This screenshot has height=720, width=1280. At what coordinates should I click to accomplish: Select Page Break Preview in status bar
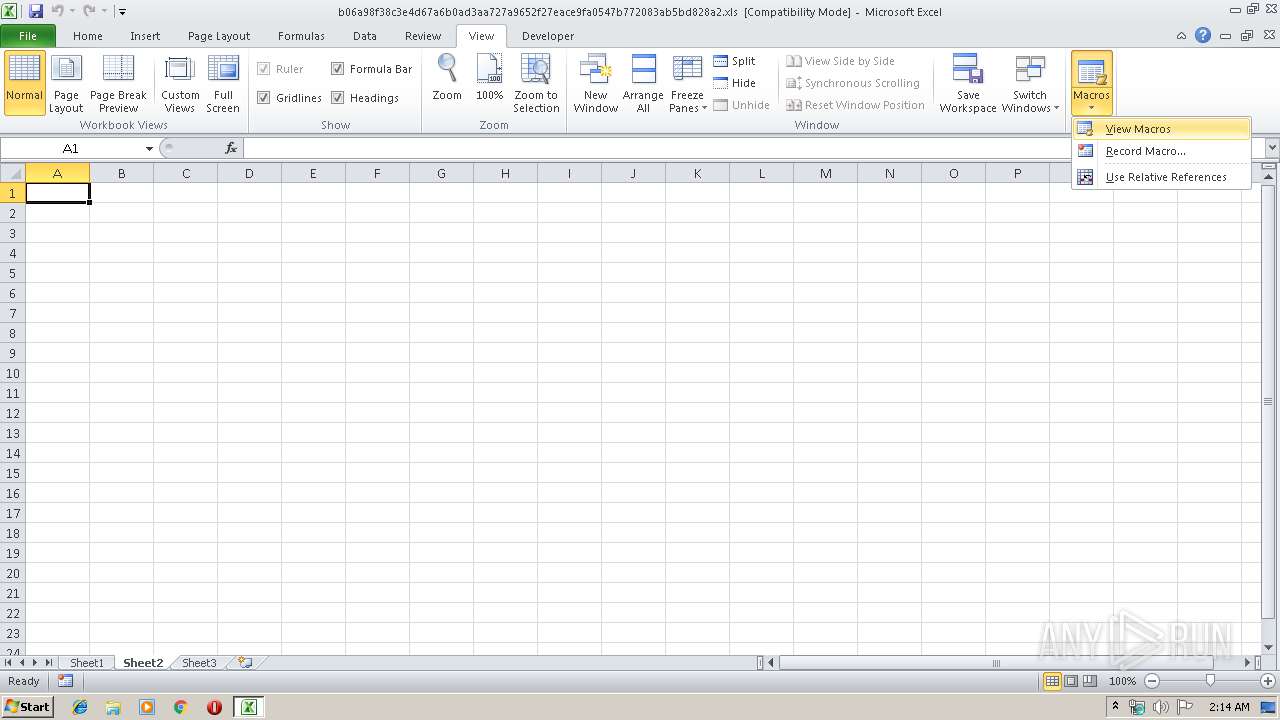point(1090,681)
